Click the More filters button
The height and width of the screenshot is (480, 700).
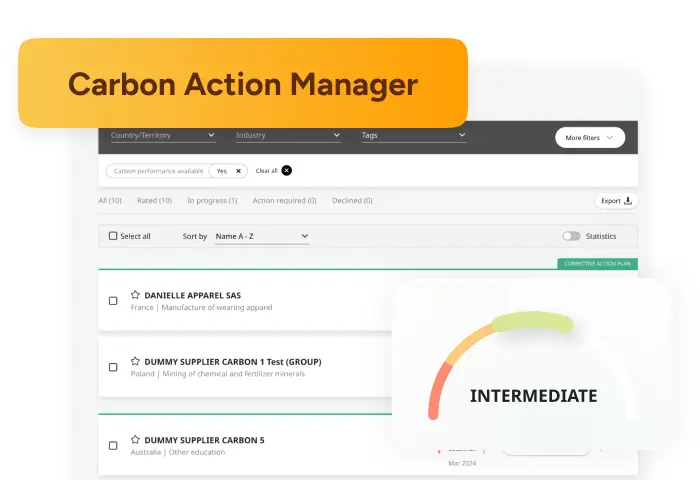click(x=590, y=138)
